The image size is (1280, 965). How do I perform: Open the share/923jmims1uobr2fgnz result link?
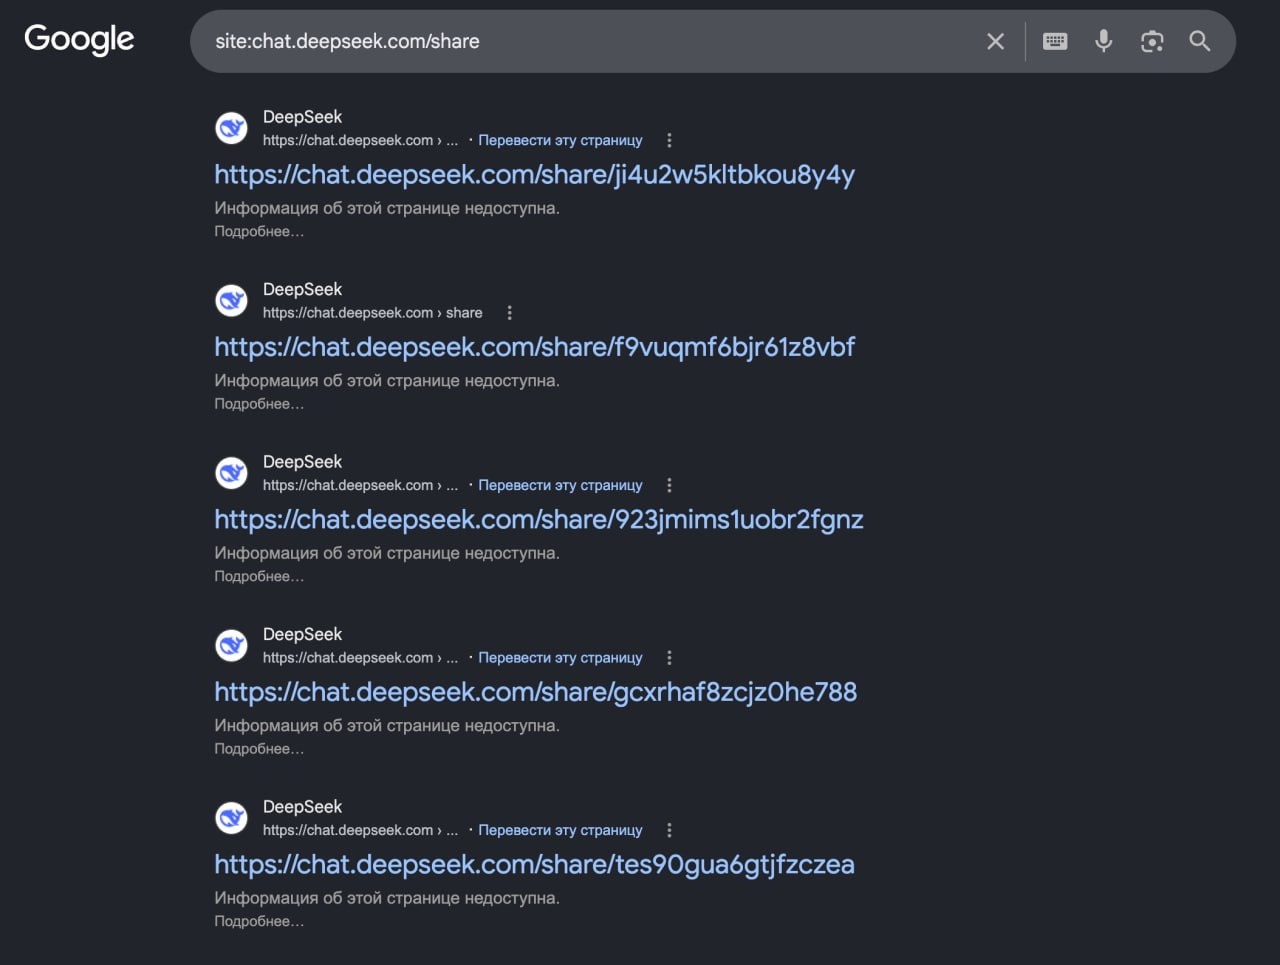pos(539,520)
